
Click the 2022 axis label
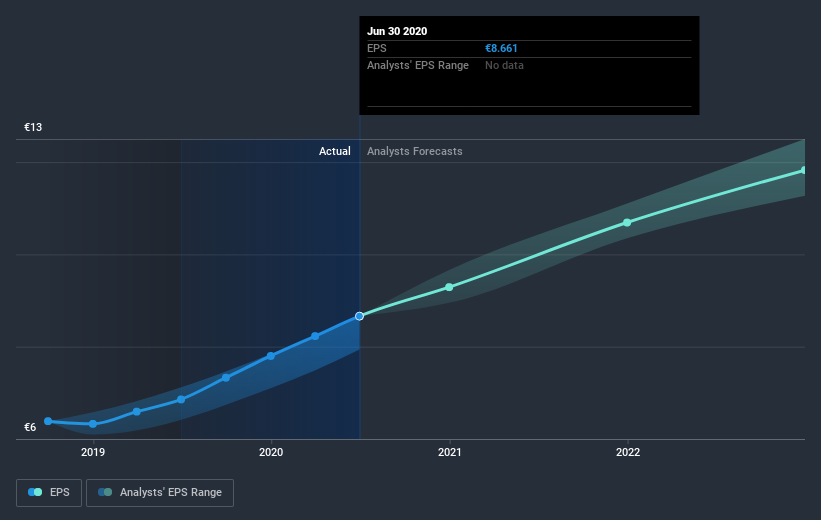tap(628, 452)
